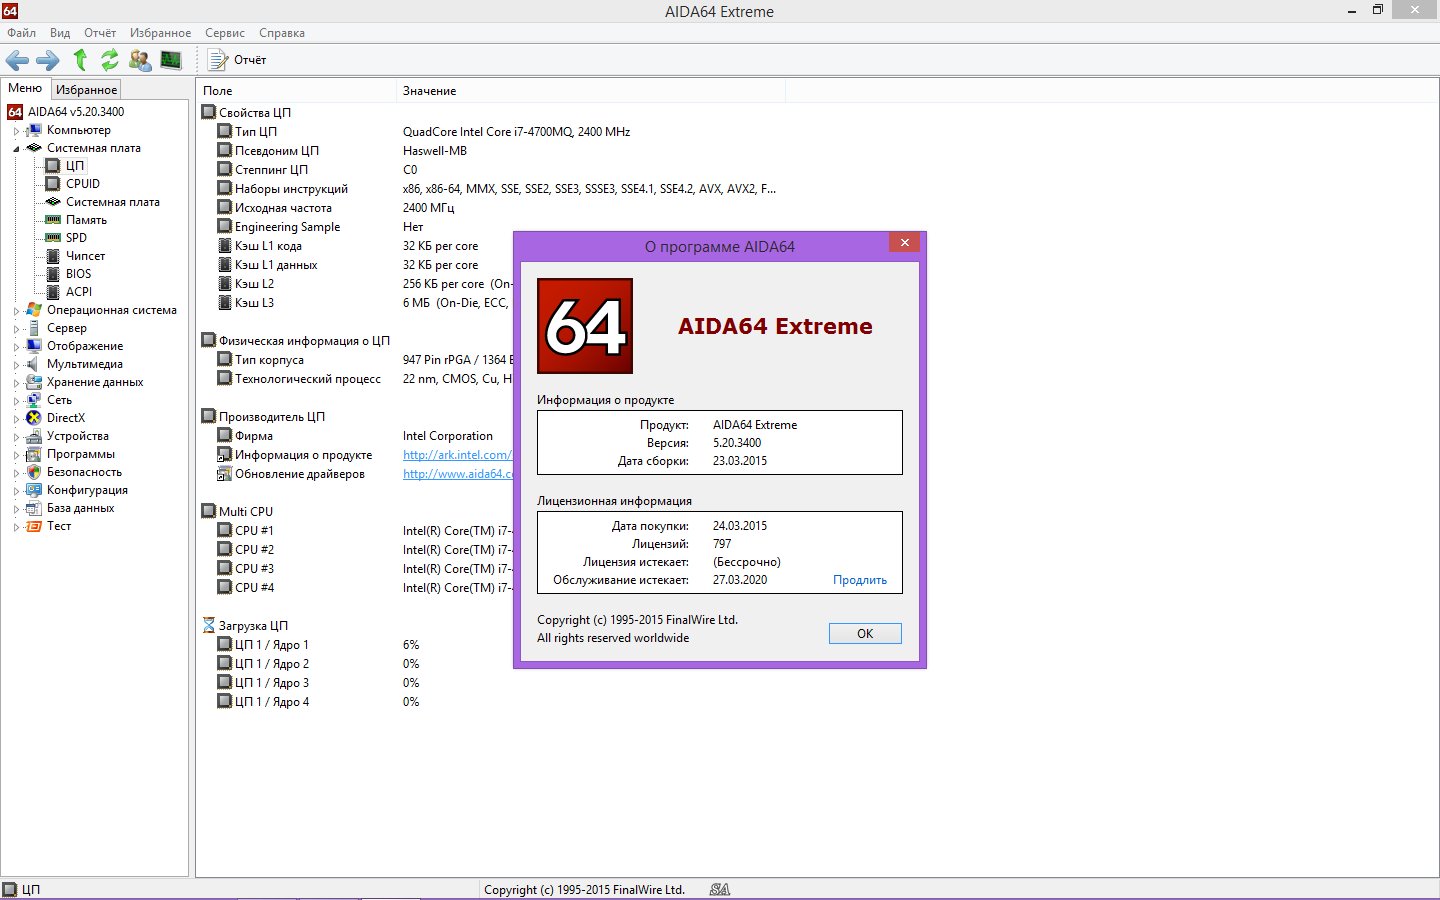Expand the Компьютер tree node
This screenshot has width=1440, height=900.
pyautogui.click(x=16, y=131)
